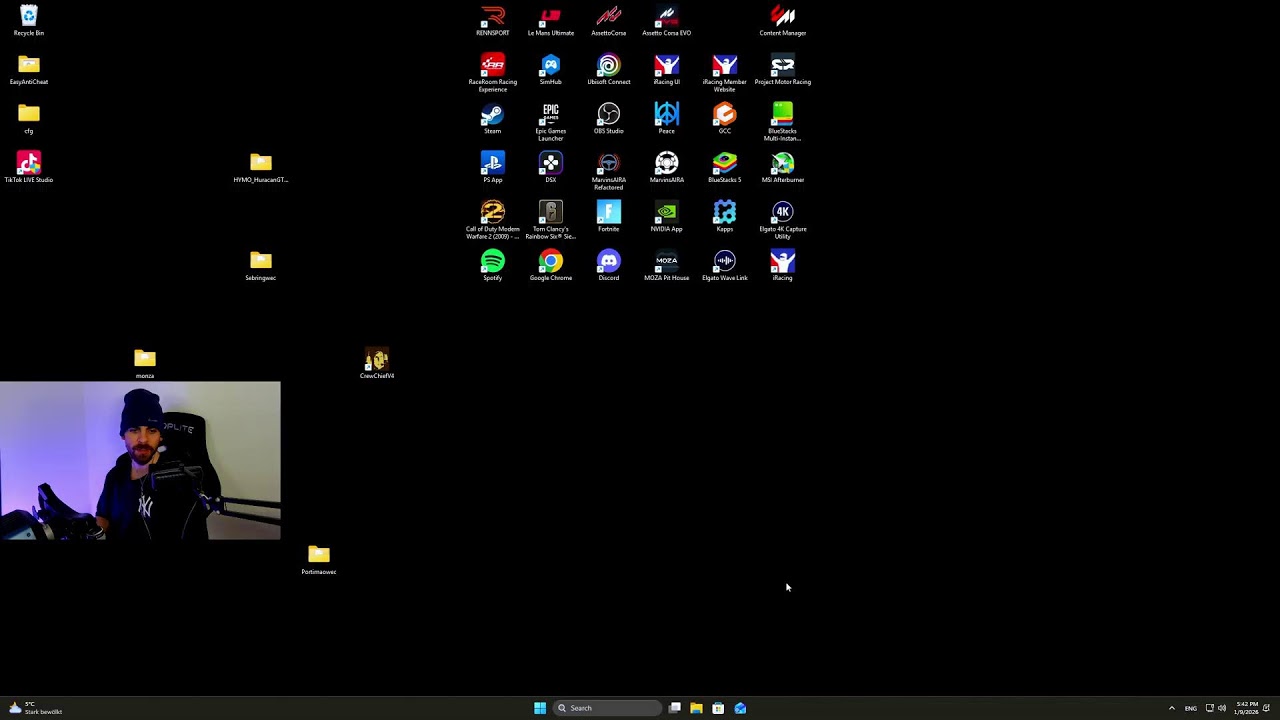Click the DSX desktop icon

pos(550,167)
